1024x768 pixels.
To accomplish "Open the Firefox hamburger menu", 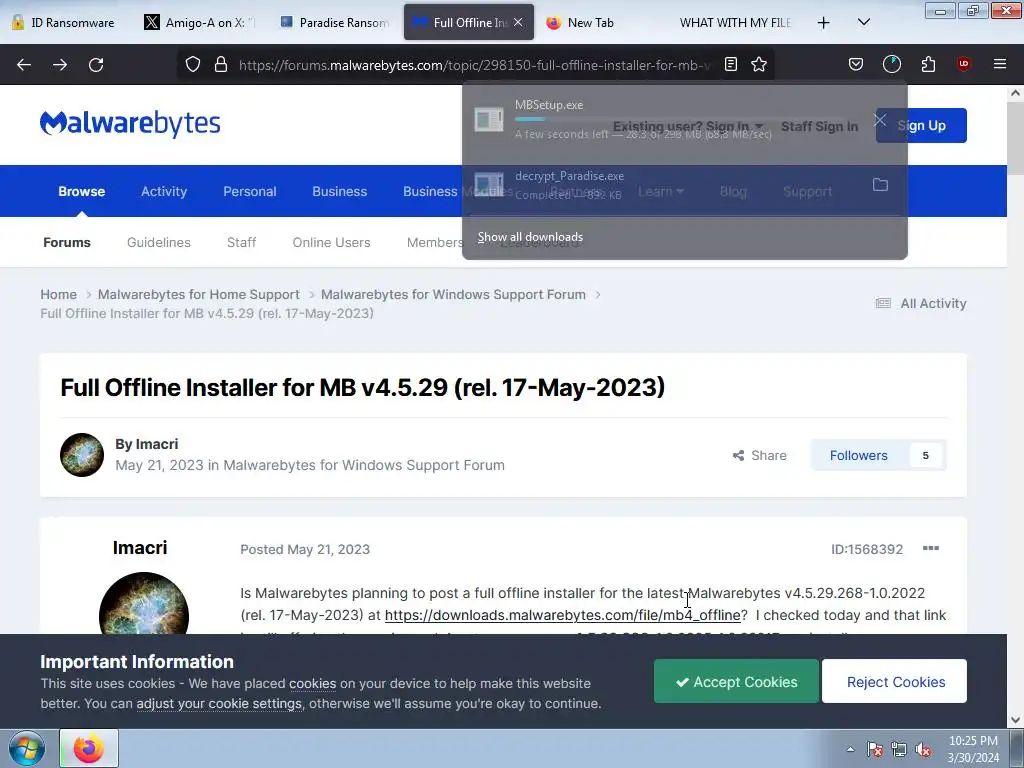I will pos(999,64).
